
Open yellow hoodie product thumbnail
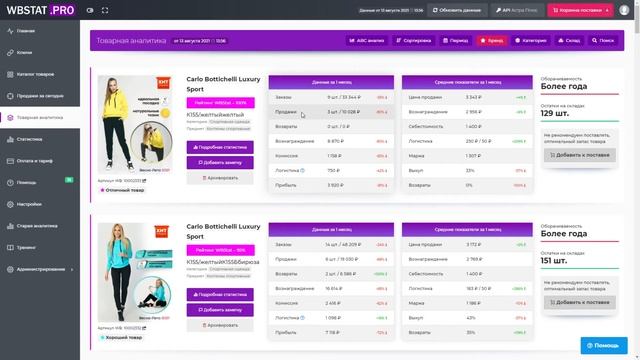point(135,124)
